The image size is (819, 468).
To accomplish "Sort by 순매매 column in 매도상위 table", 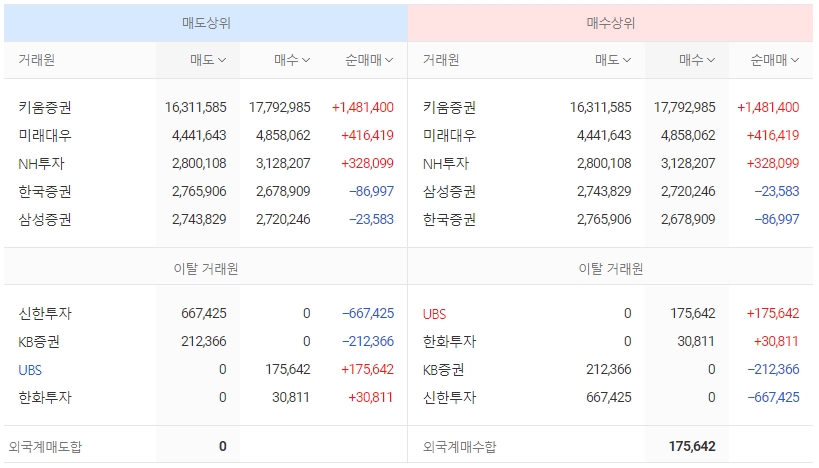I will click(x=369, y=60).
